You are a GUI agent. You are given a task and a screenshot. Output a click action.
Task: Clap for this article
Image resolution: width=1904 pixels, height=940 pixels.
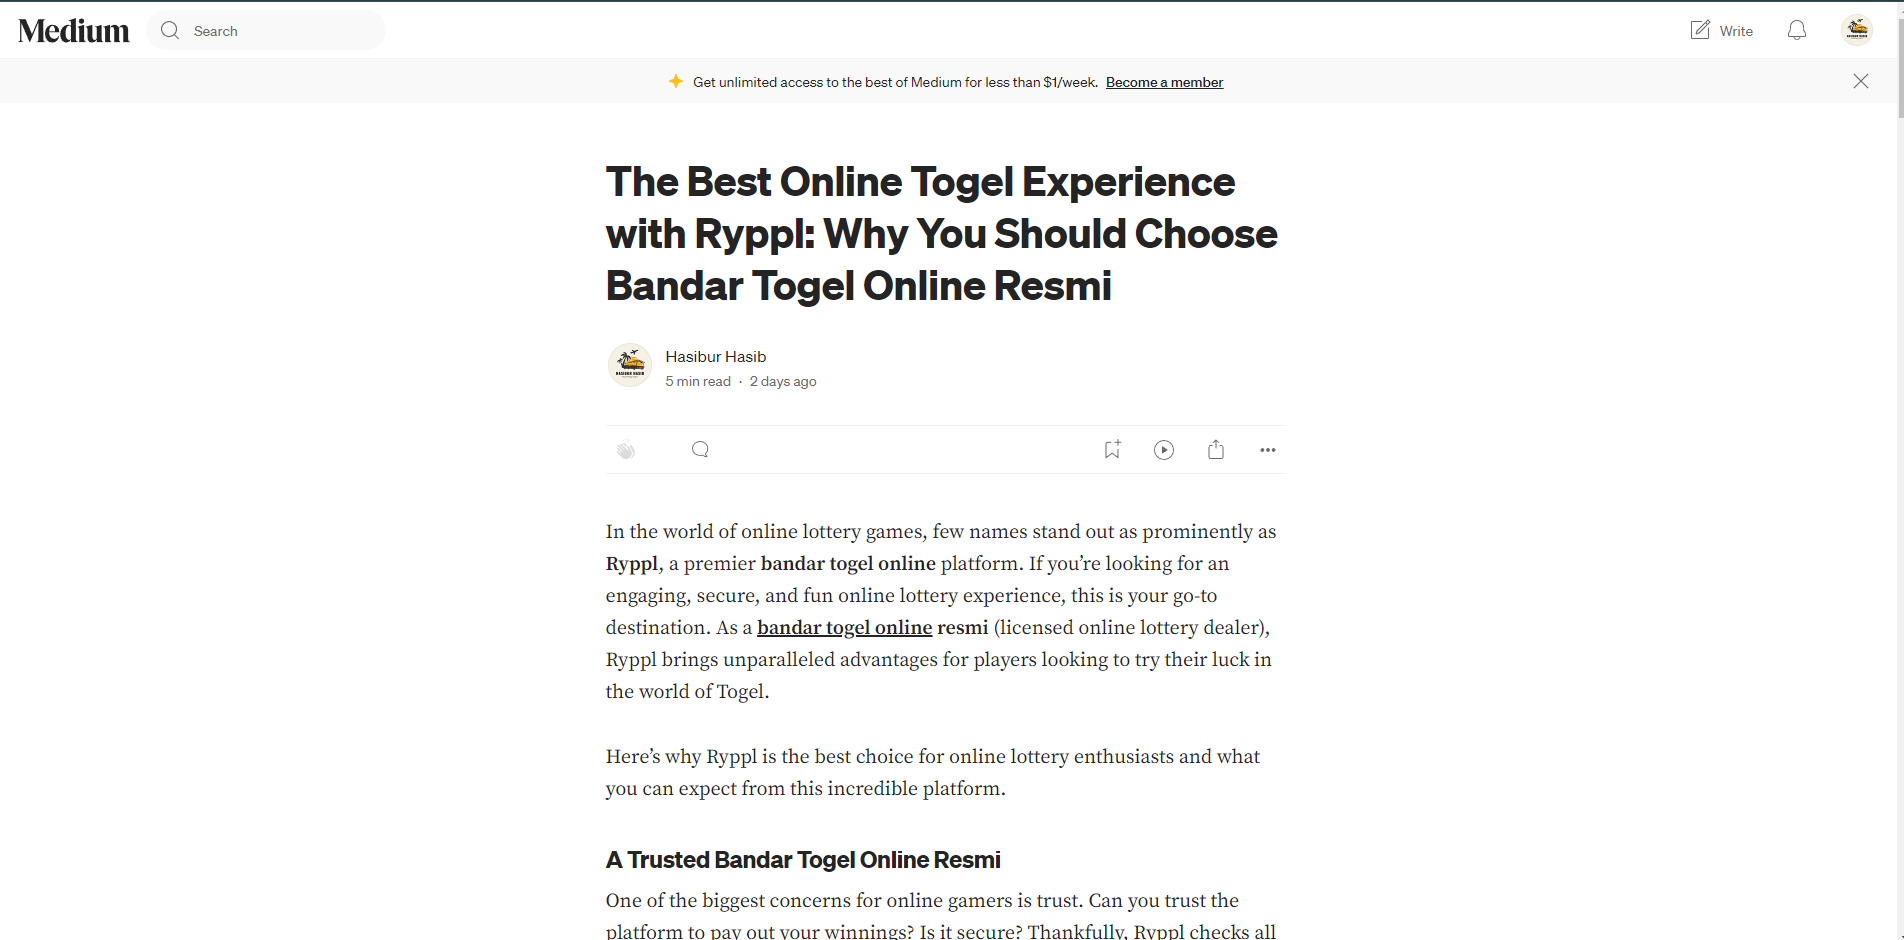626,450
